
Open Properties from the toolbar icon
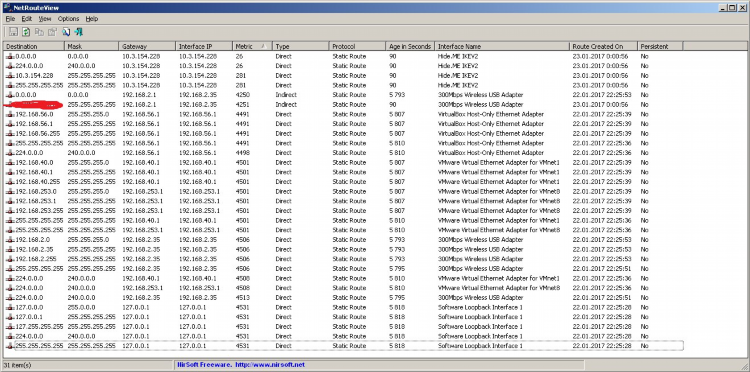(x=52, y=32)
